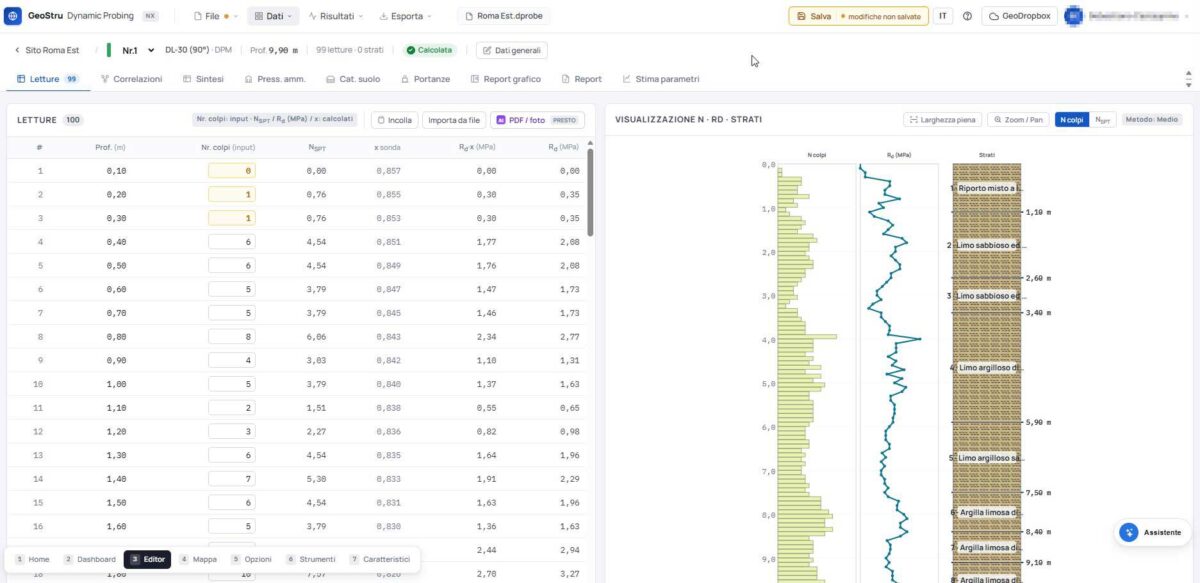The image size is (1200, 583).
Task: Click layer label 'Riporto misto a l...'
Action: click(x=987, y=188)
